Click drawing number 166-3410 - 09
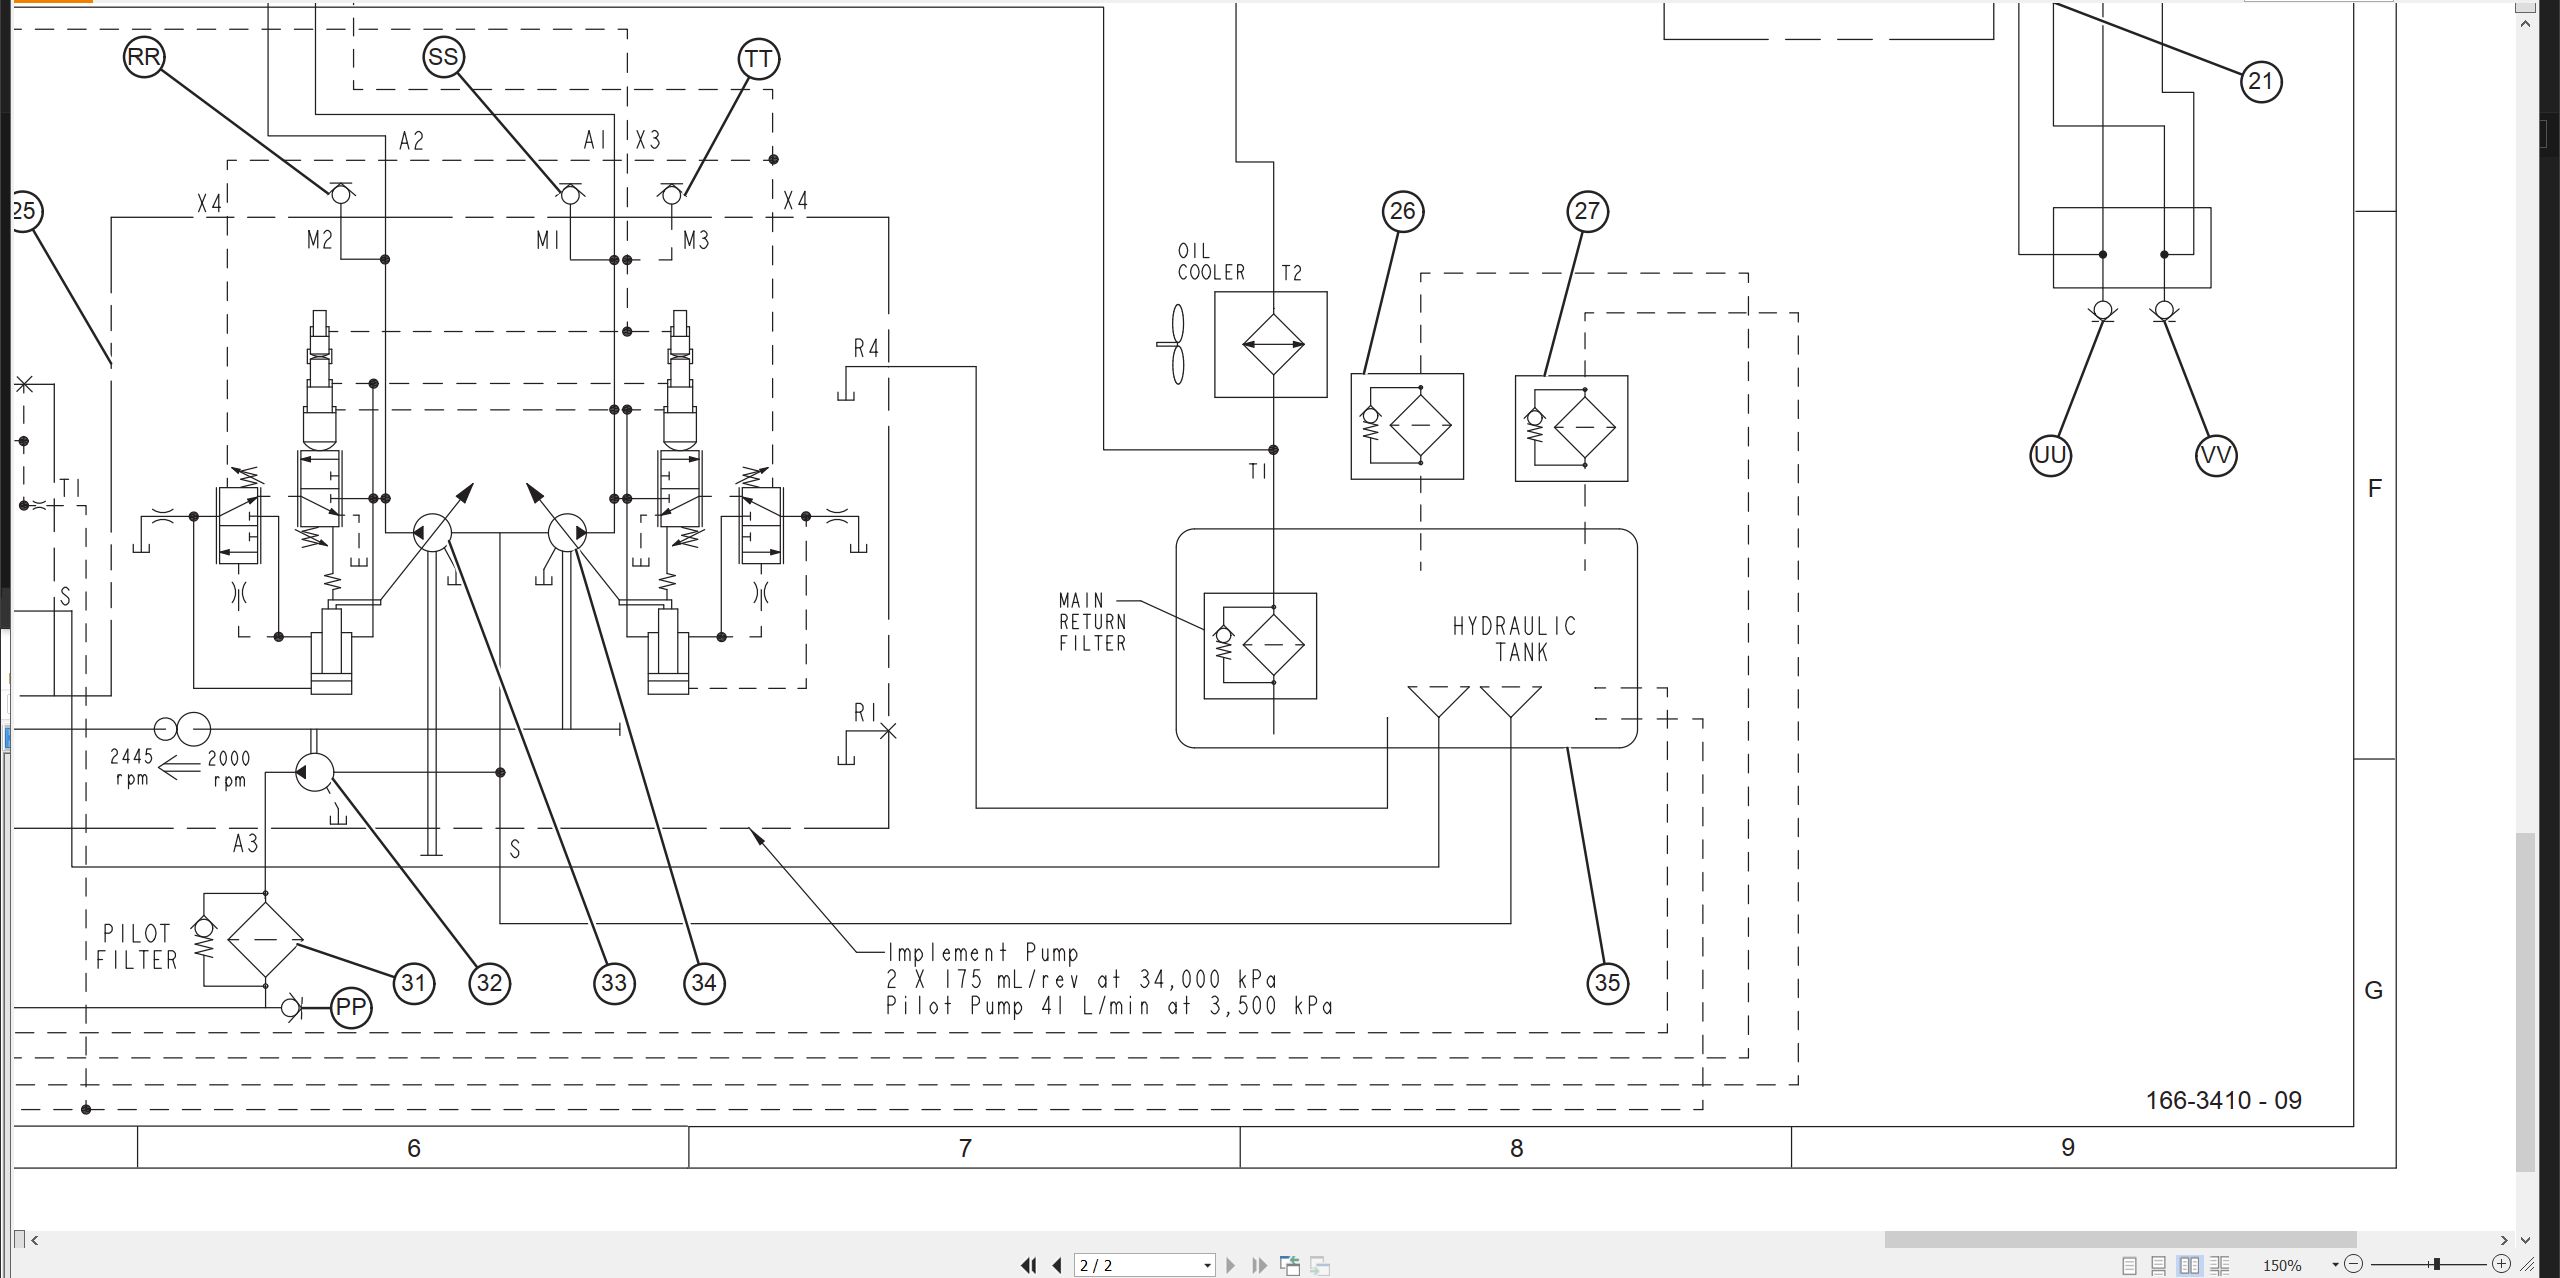 coord(2223,1100)
